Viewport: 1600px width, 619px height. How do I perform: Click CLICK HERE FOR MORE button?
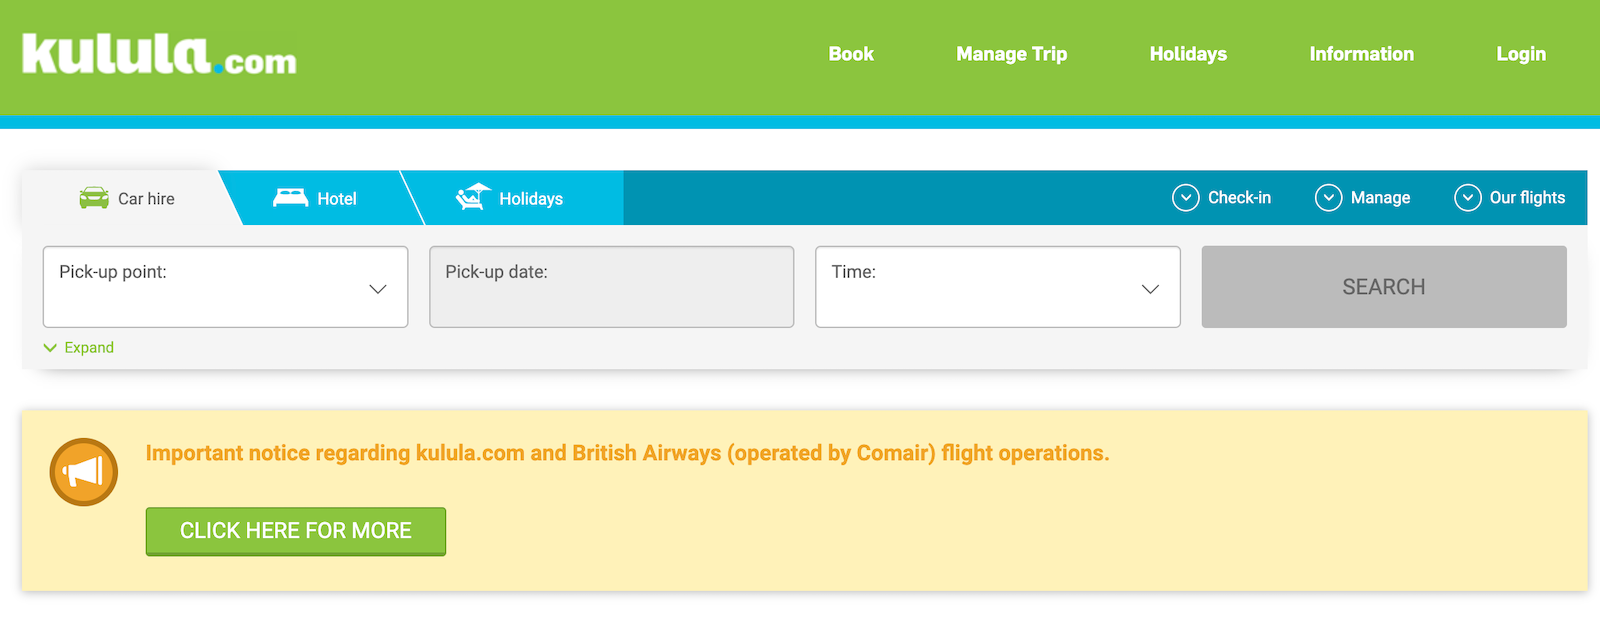295,531
